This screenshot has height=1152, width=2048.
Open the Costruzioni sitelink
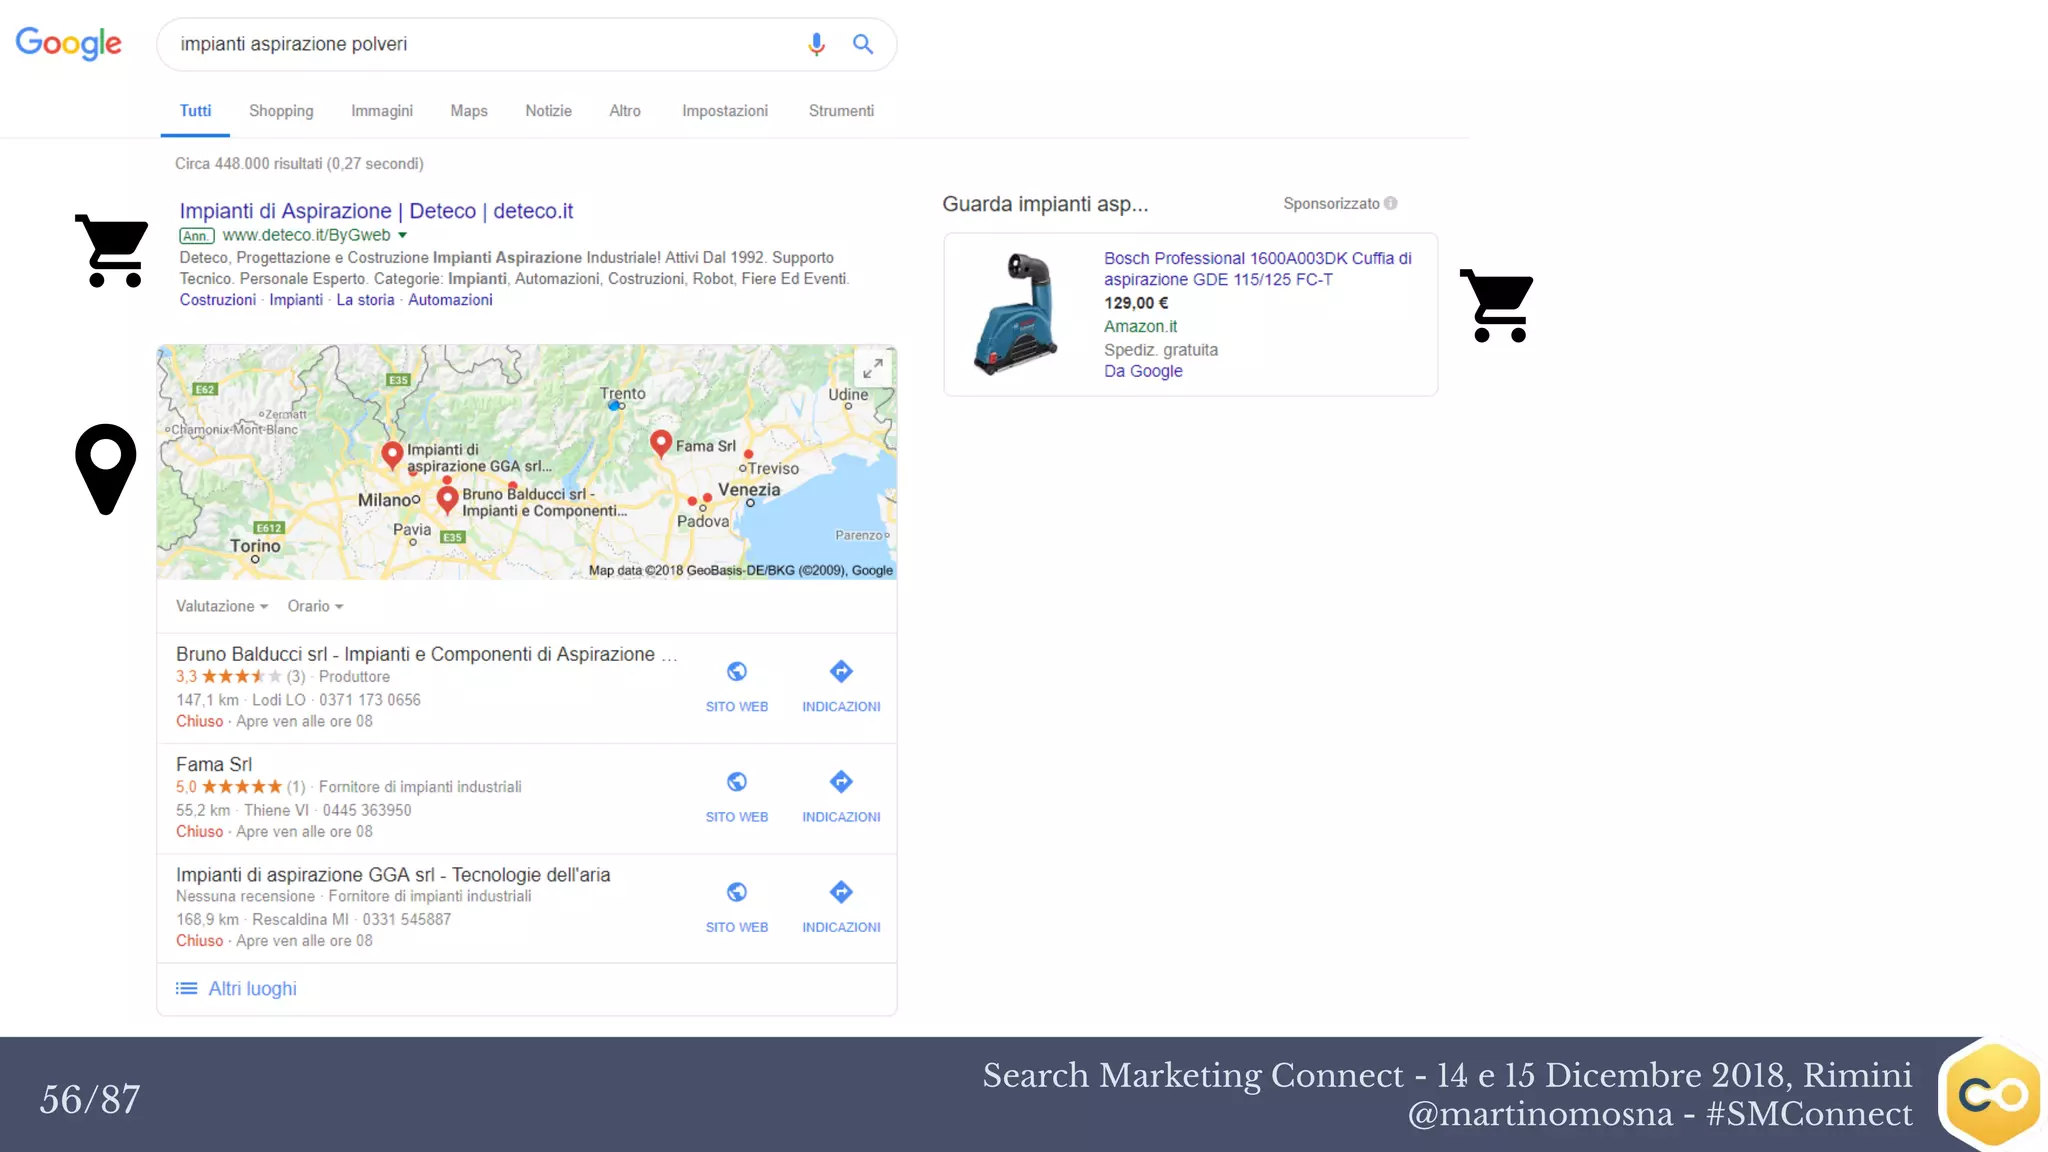[218, 300]
